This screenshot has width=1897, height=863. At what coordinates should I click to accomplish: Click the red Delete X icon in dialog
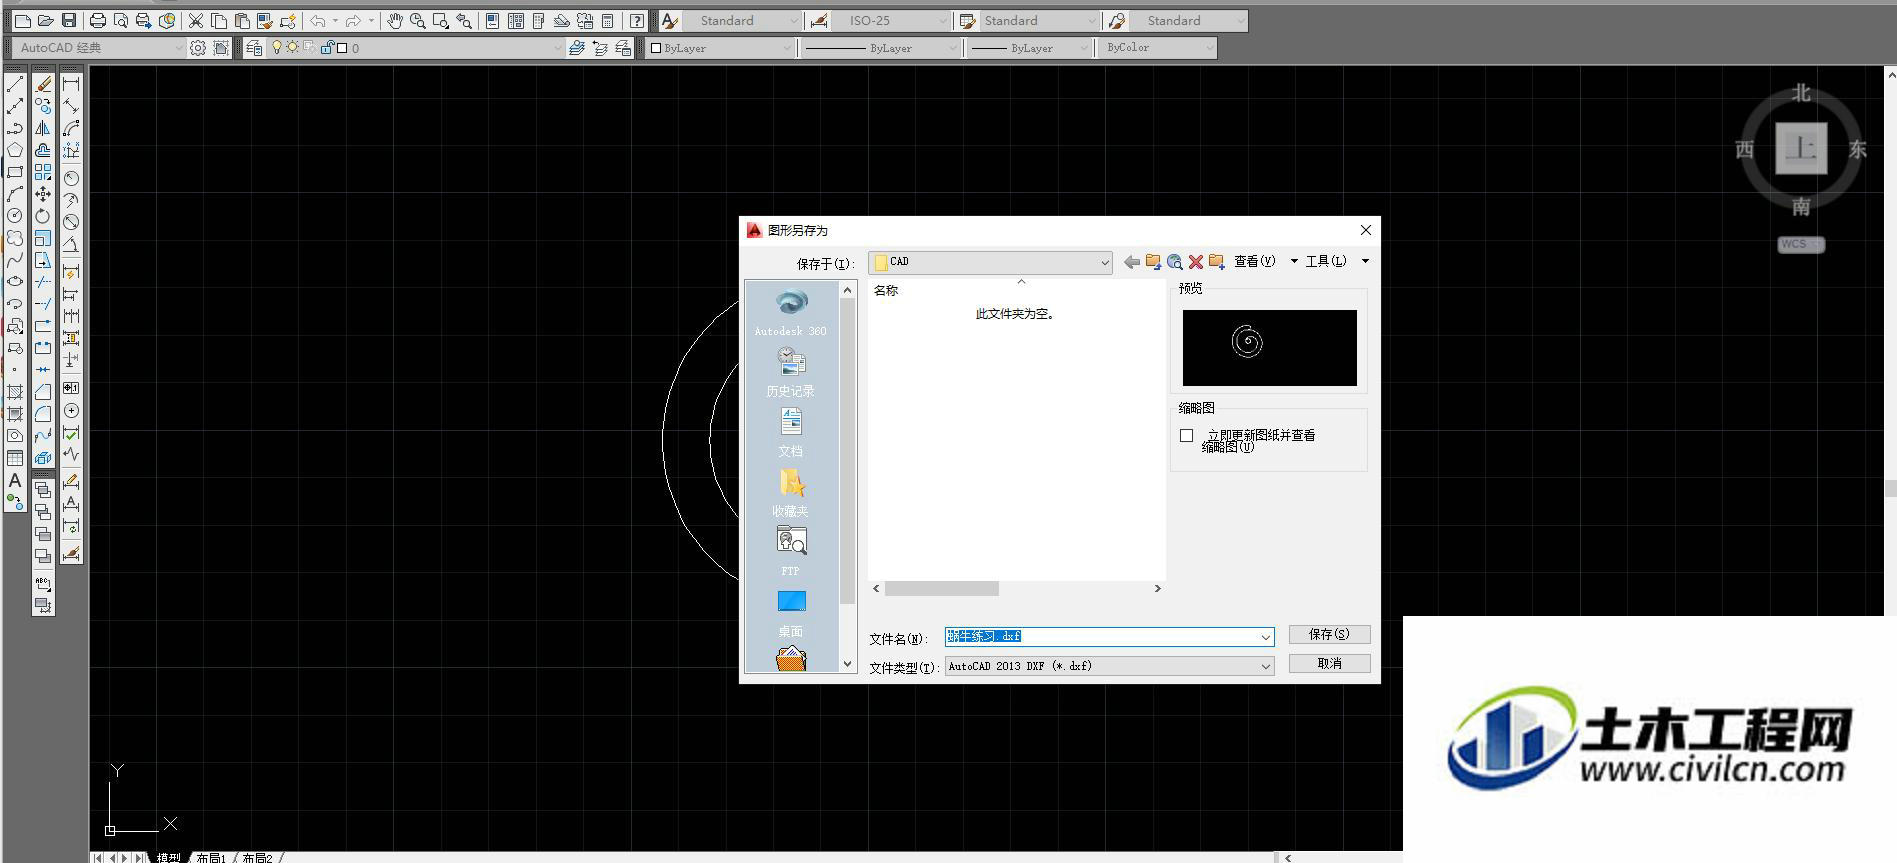tap(1196, 262)
